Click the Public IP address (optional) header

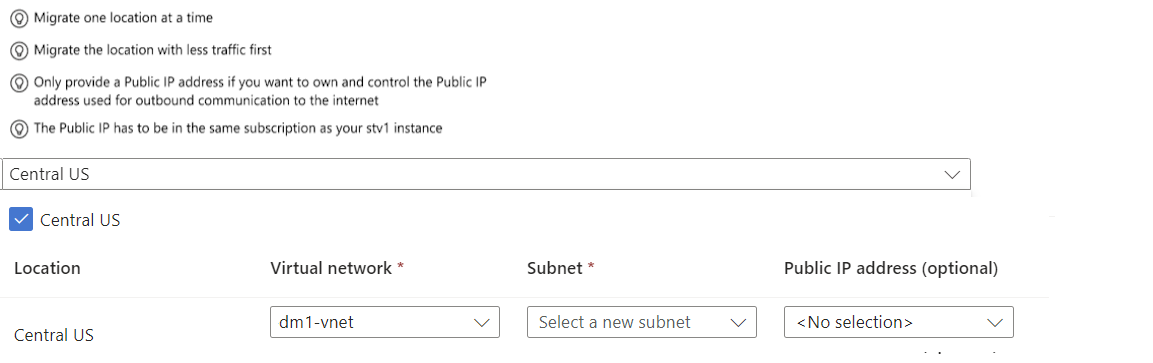[x=891, y=269]
